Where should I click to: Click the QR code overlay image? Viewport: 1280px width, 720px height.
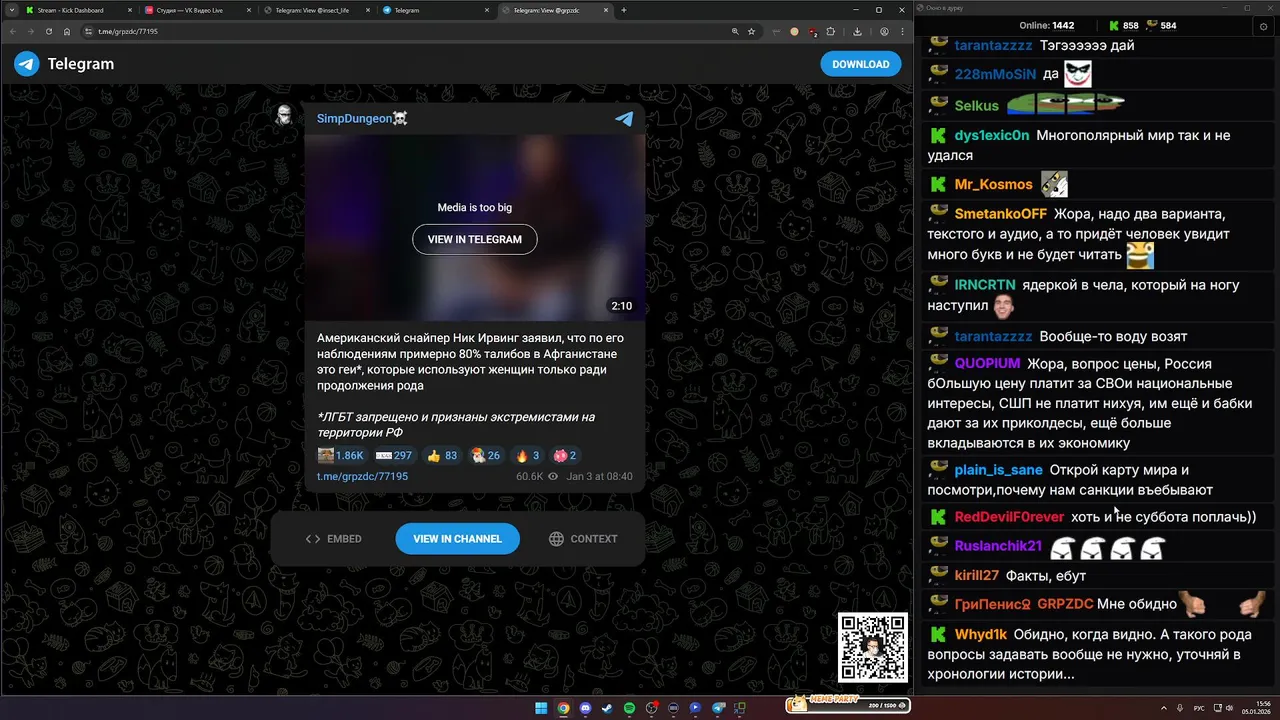point(873,647)
